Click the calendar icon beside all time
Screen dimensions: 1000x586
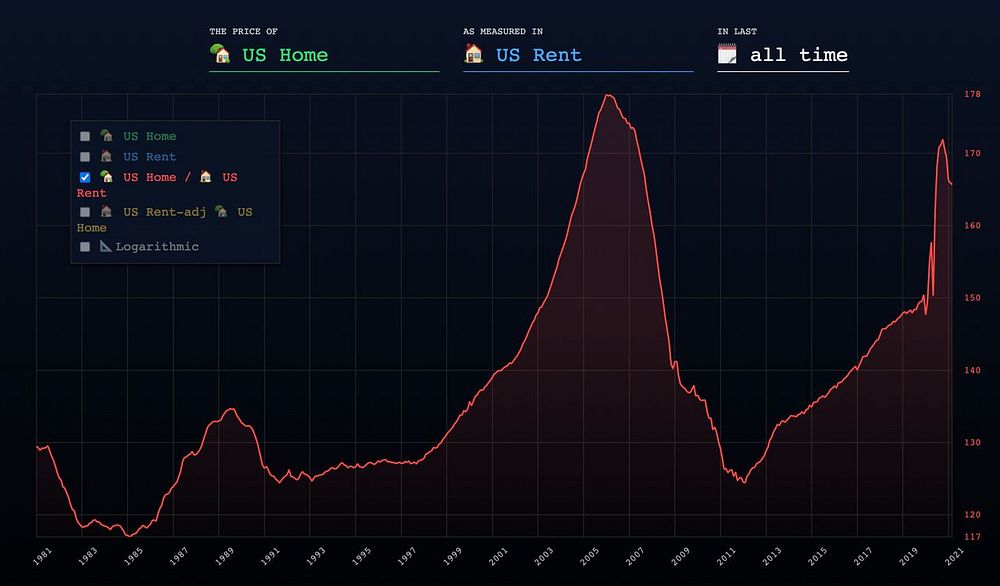[727, 54]
